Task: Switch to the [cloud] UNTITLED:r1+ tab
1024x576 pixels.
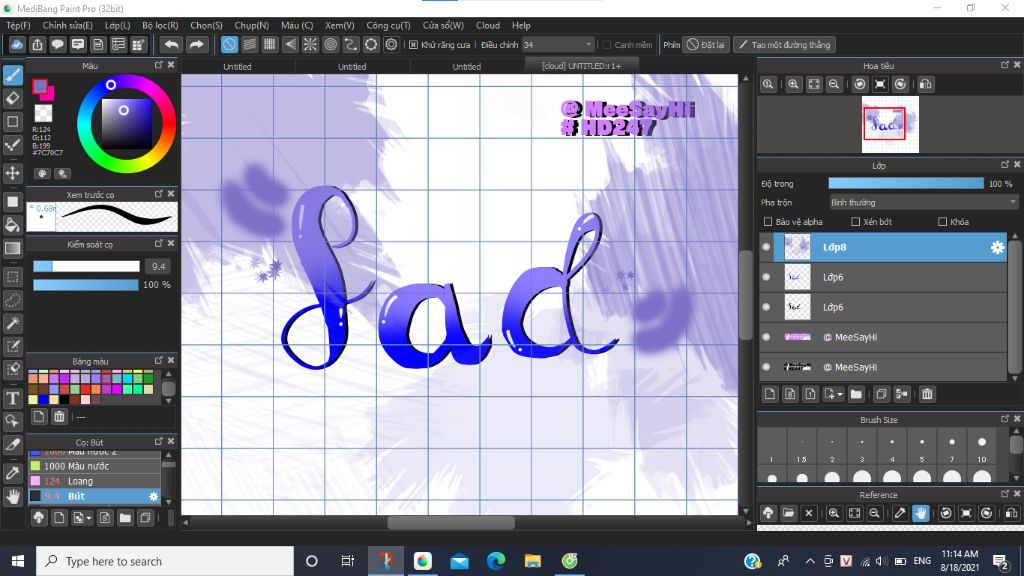Action: coord(581,66)
